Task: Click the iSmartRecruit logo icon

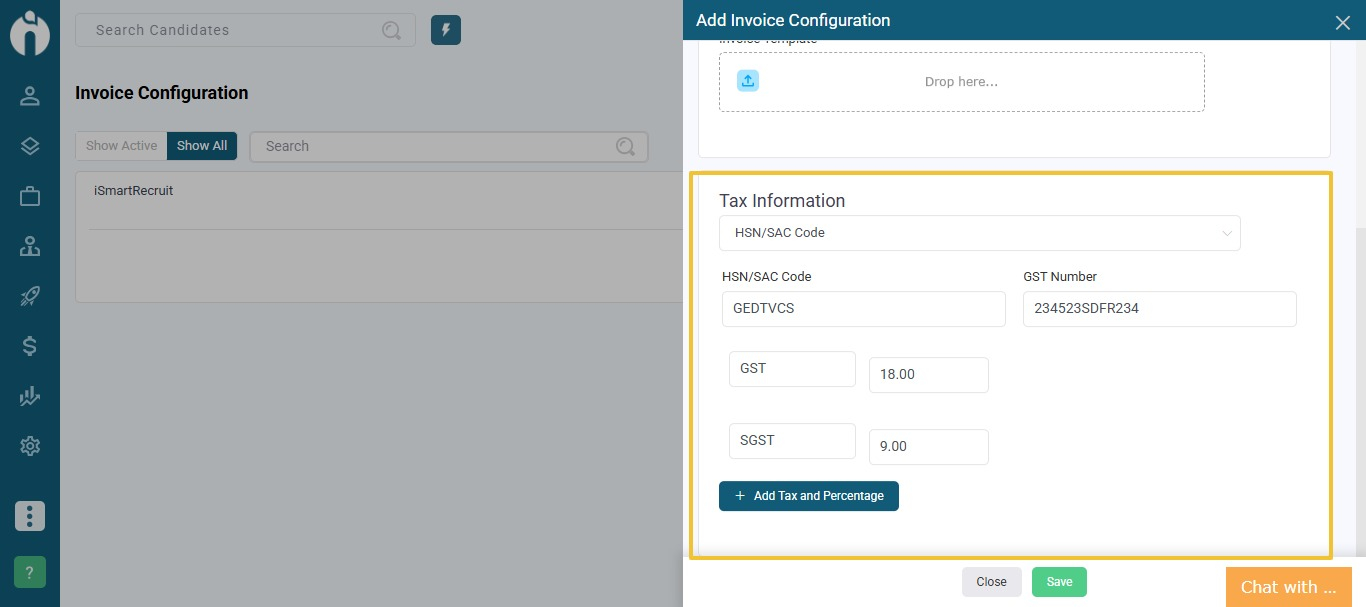Action: (x=30, y=33)
